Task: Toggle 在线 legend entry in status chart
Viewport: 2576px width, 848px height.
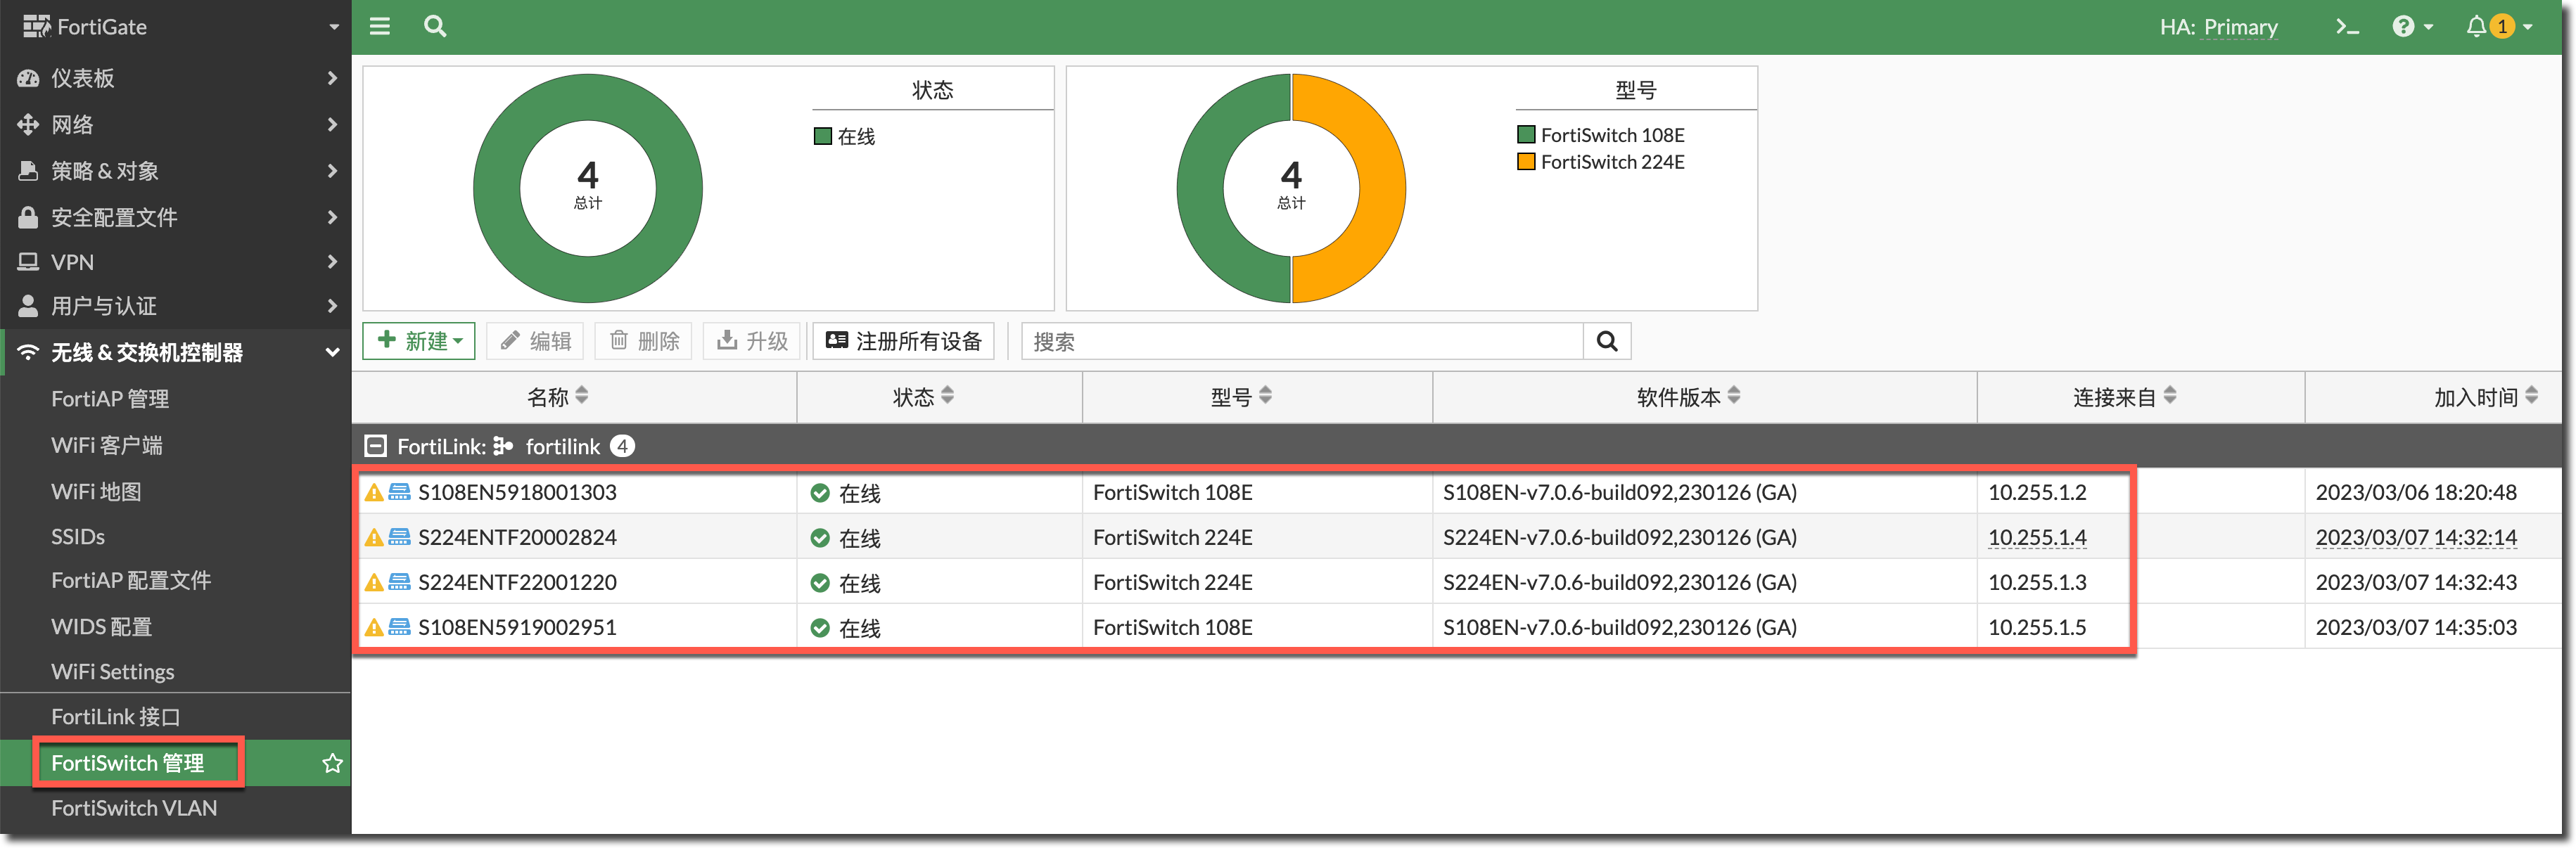Action: [846, 136]
